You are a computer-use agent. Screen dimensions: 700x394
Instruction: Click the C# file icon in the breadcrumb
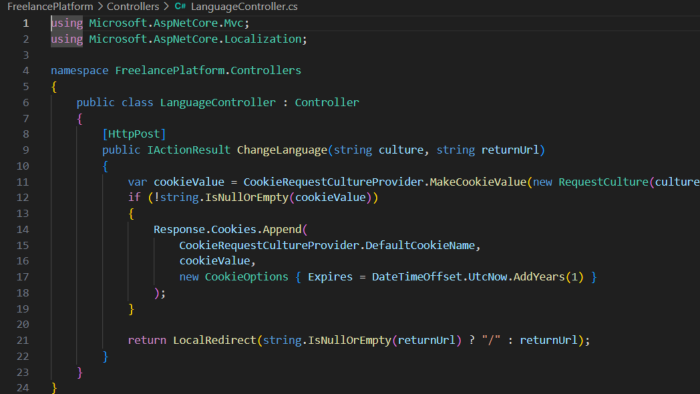pyautogui.click(x=180, y=6)
